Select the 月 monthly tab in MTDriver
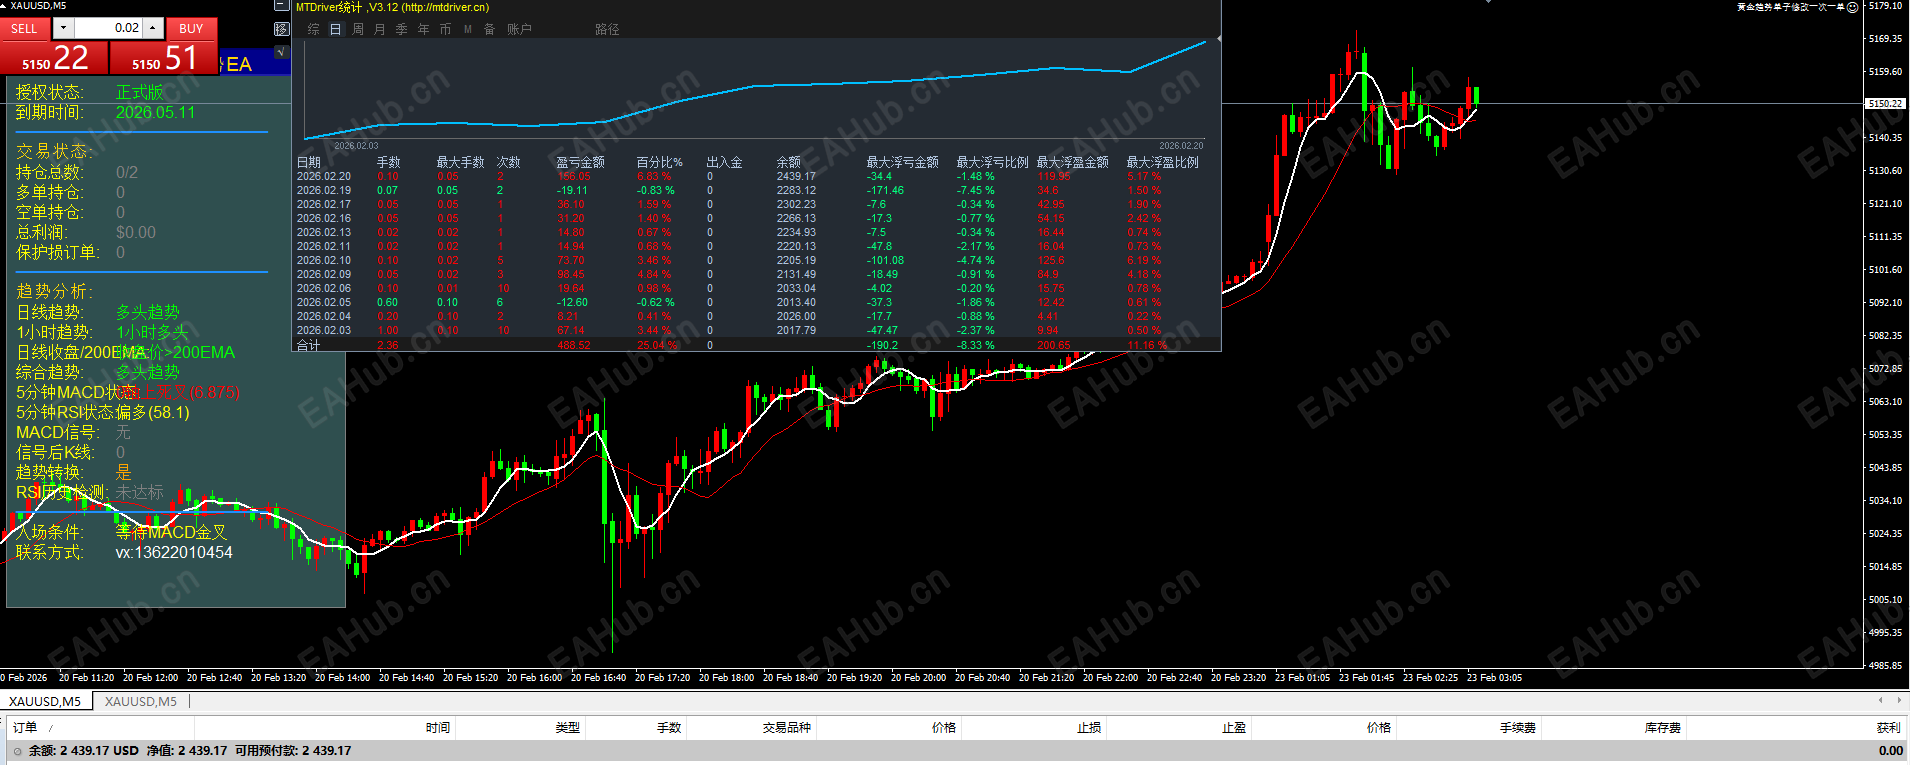Image resolution: width=1910 pixels, height=765 pixels. [x=380, y=30]
